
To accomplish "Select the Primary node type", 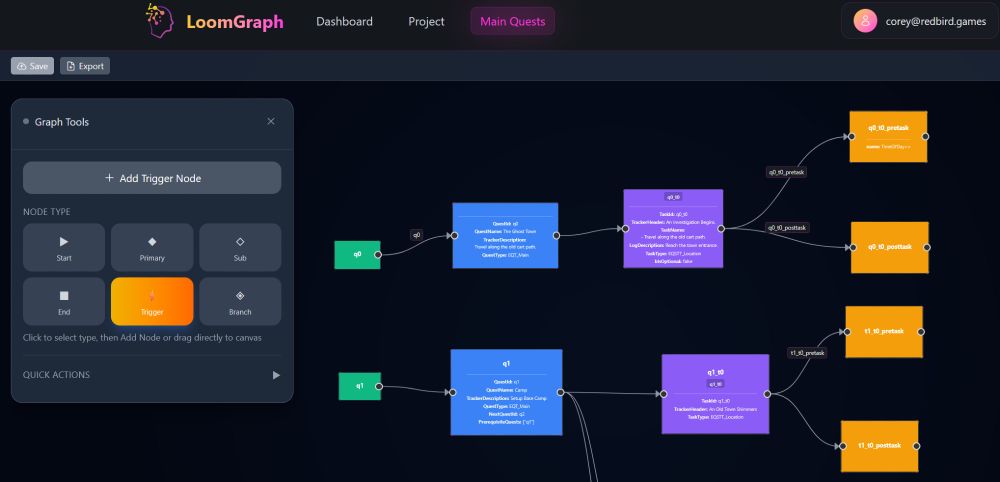I will coord(152,247).
